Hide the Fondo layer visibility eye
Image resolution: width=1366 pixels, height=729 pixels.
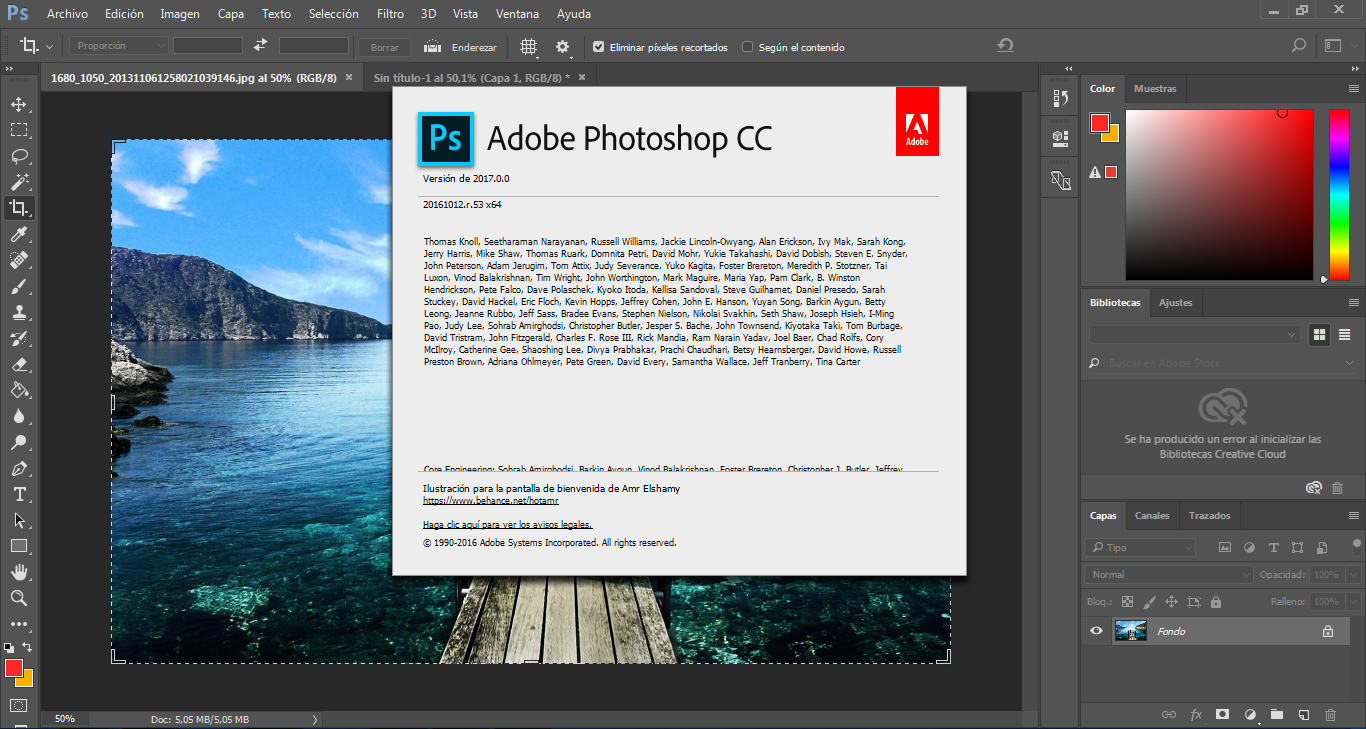tap(1097, 631)
